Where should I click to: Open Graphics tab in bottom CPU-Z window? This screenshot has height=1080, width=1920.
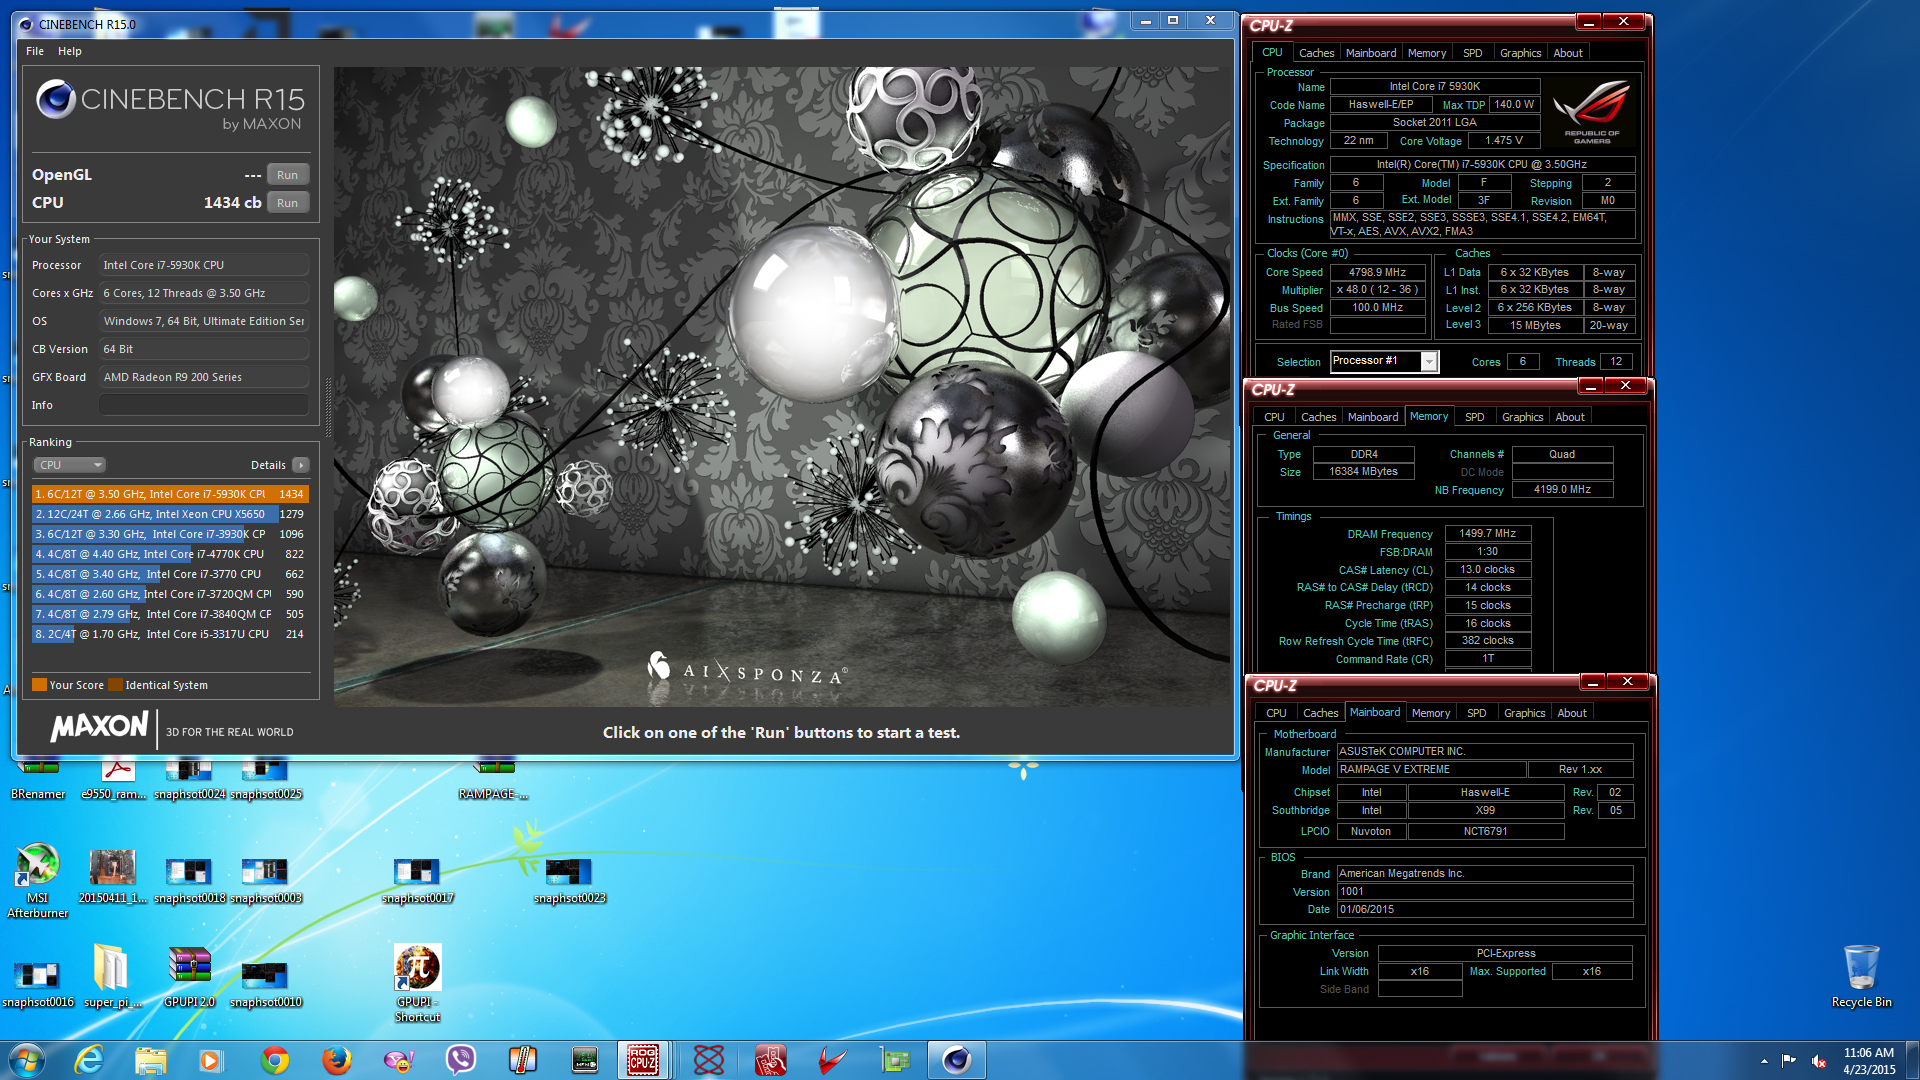(x=1524, y=713)
